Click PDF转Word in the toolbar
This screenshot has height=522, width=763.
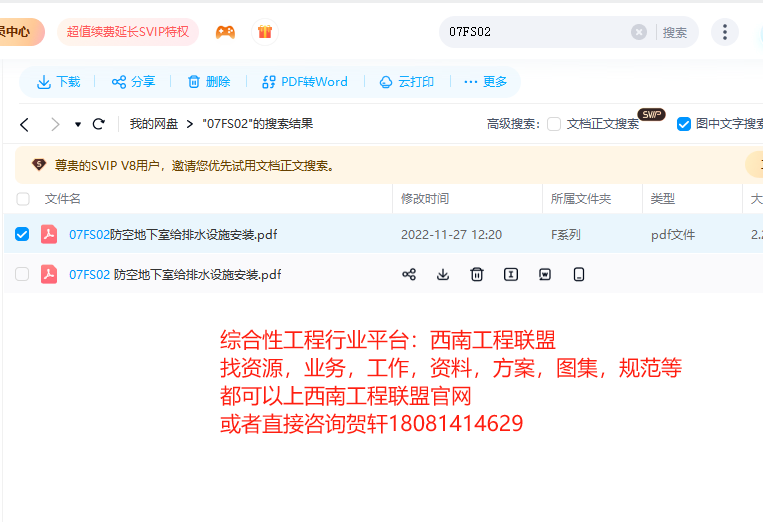tap(304, 82)
